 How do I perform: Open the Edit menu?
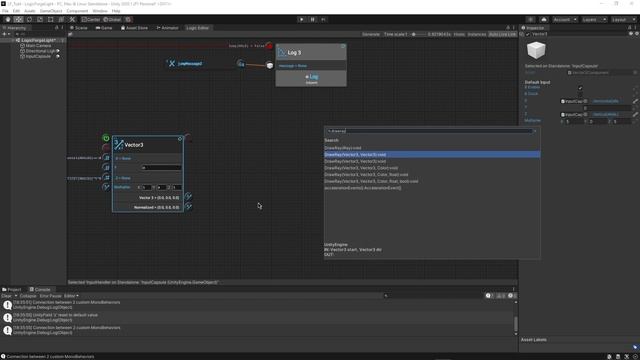point(16,11)
